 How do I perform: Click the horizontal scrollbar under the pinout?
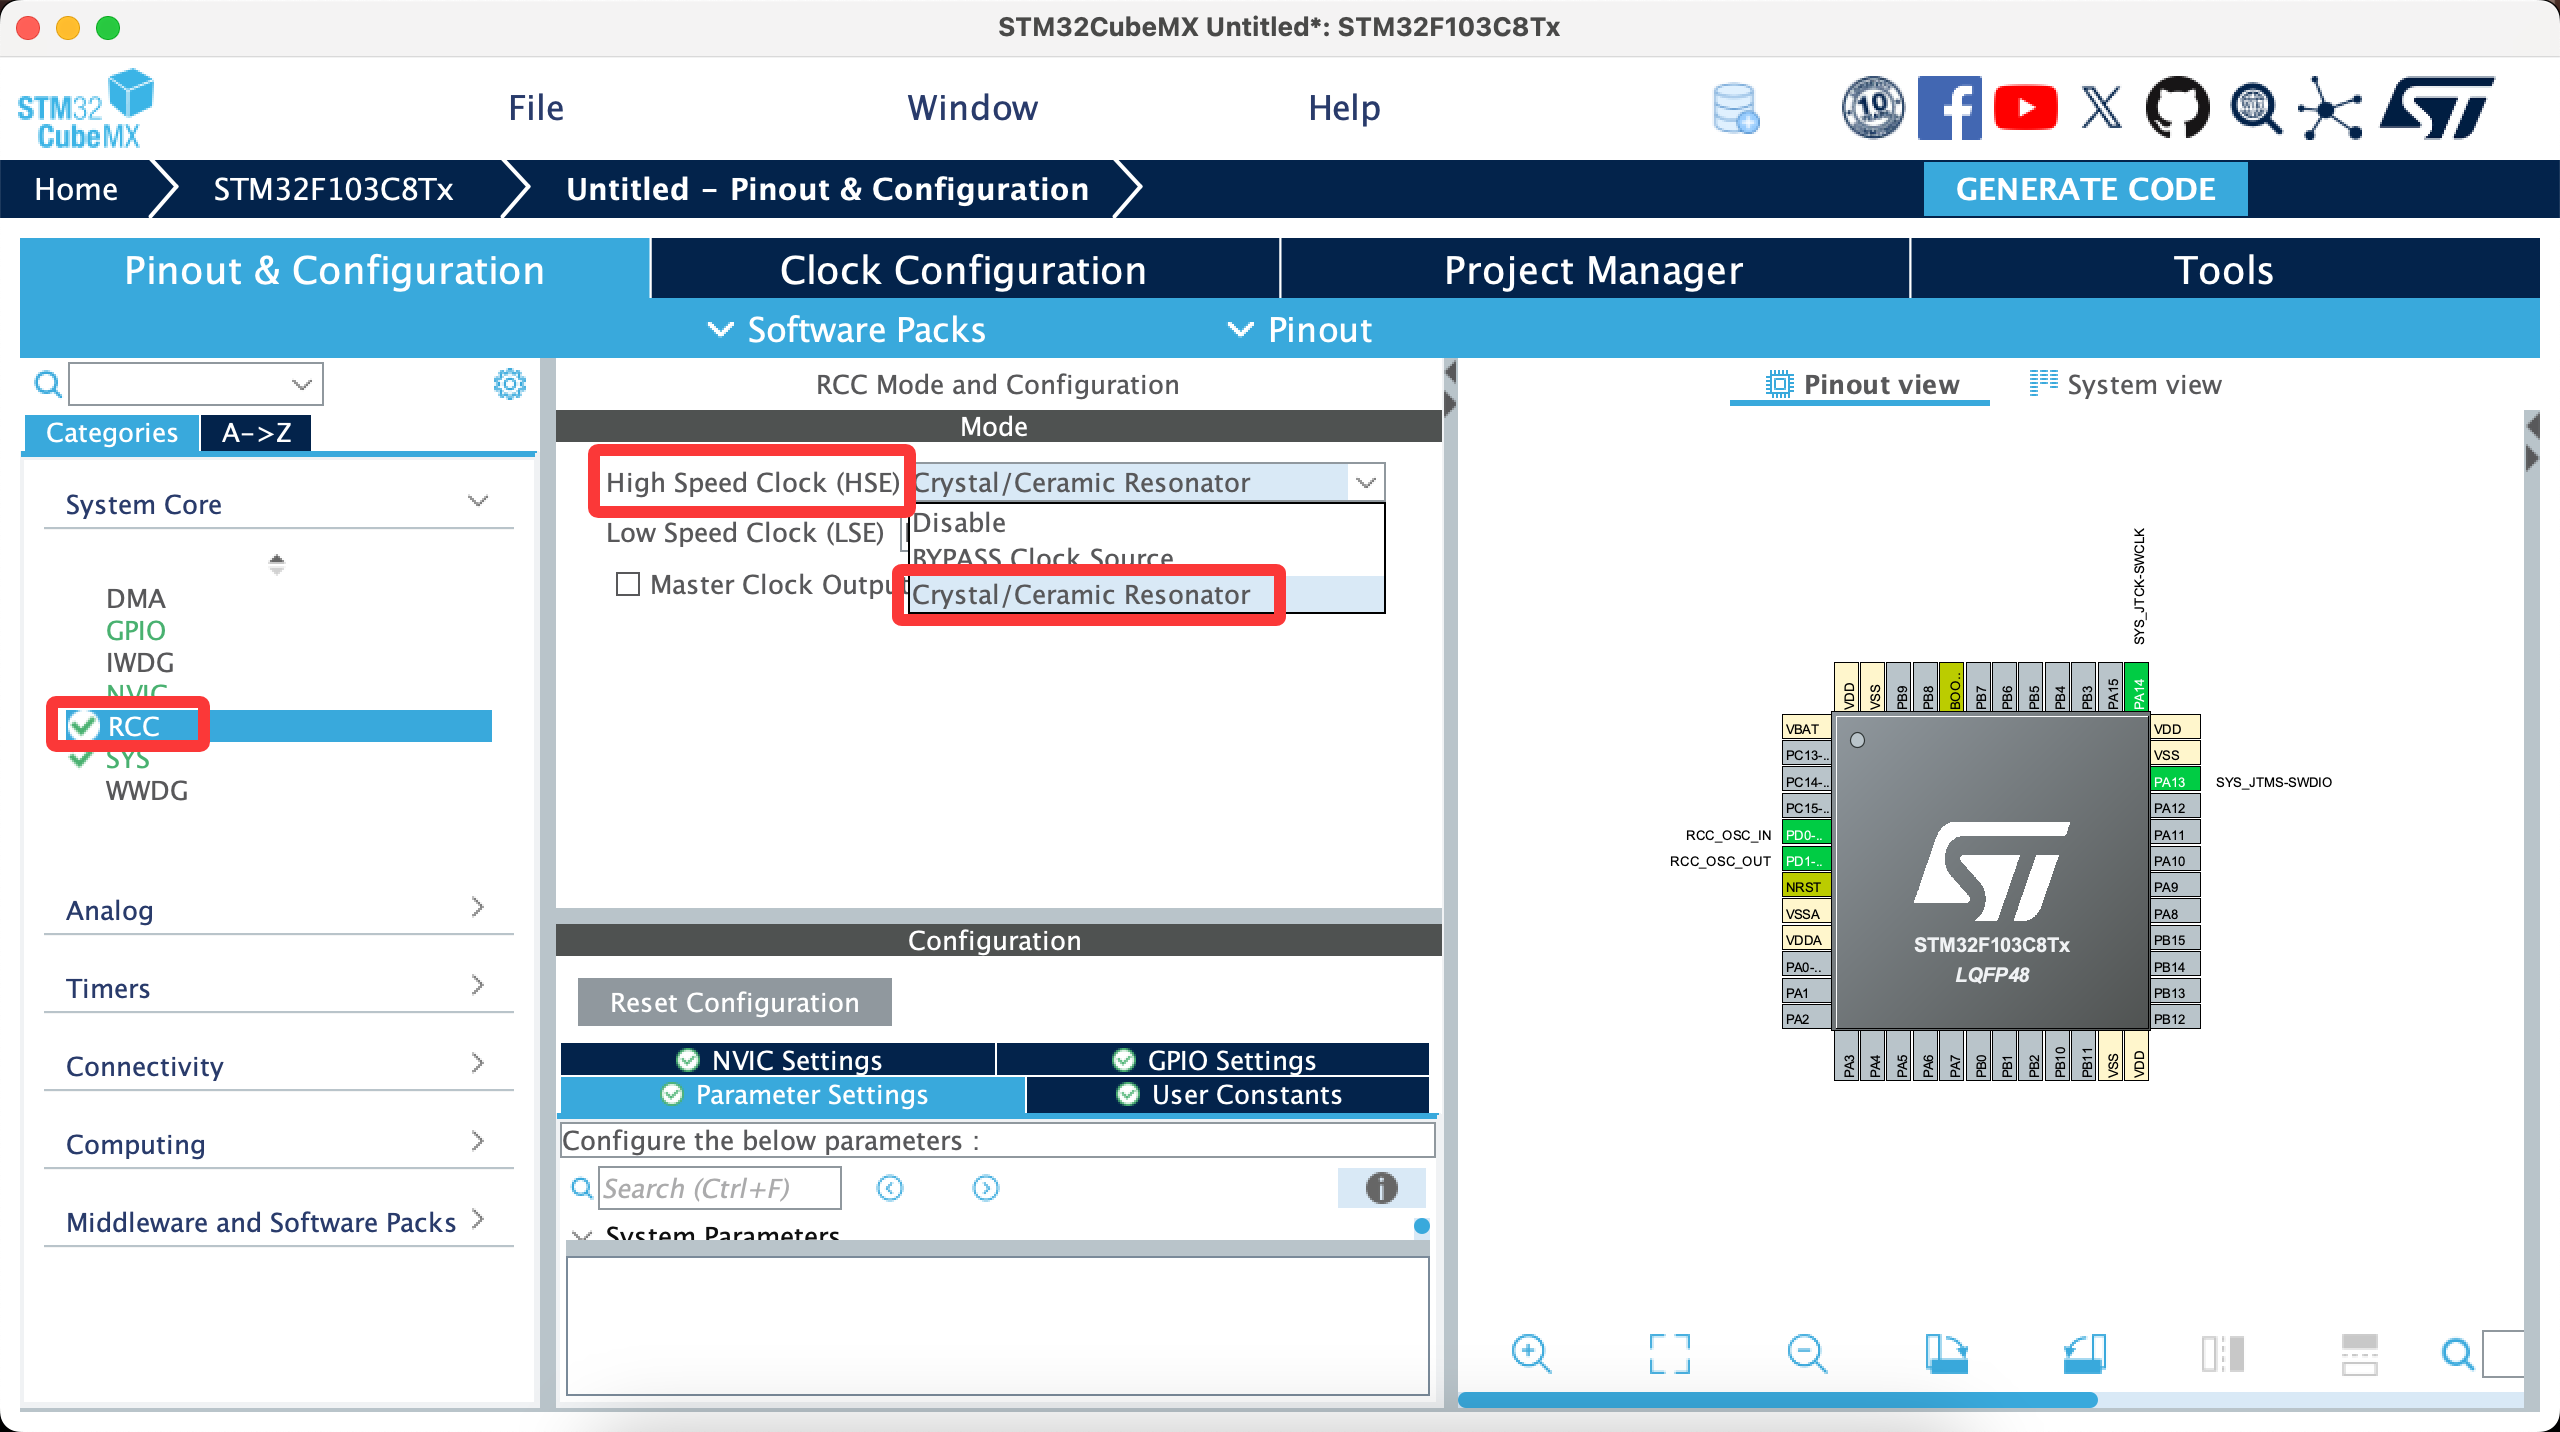[x=1778, y=1400]
